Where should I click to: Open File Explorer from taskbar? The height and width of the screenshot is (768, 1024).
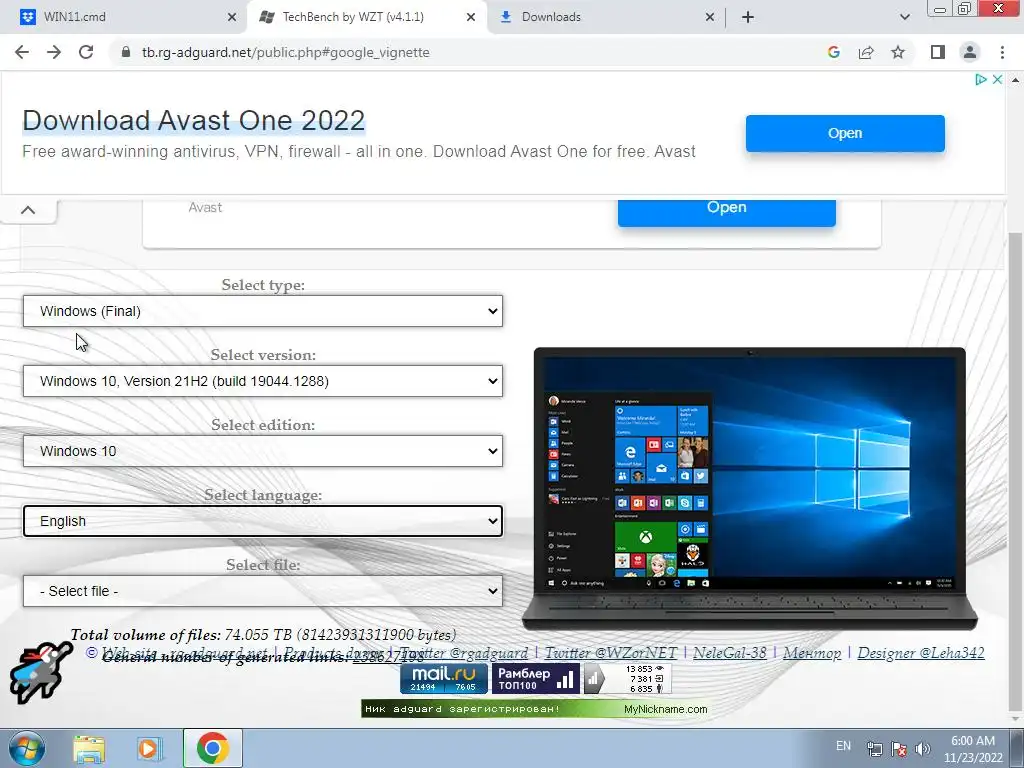coord(89,748)
